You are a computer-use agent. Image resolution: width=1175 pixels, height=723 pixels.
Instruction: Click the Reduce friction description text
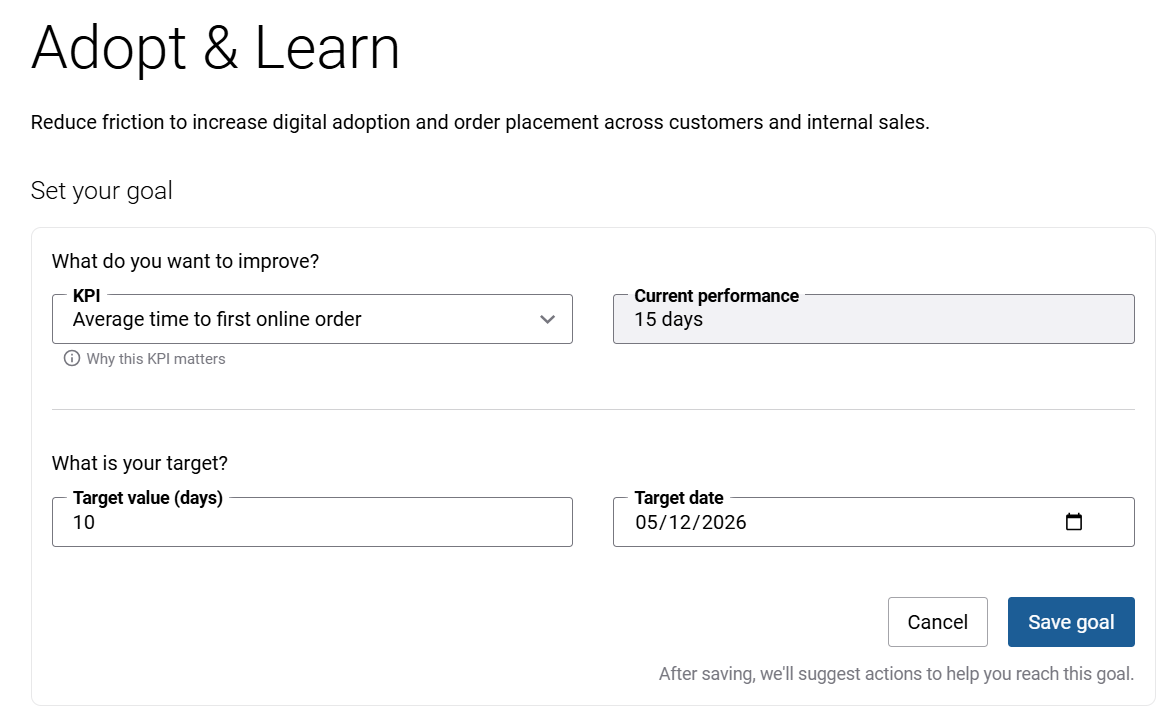coord(480,124)
